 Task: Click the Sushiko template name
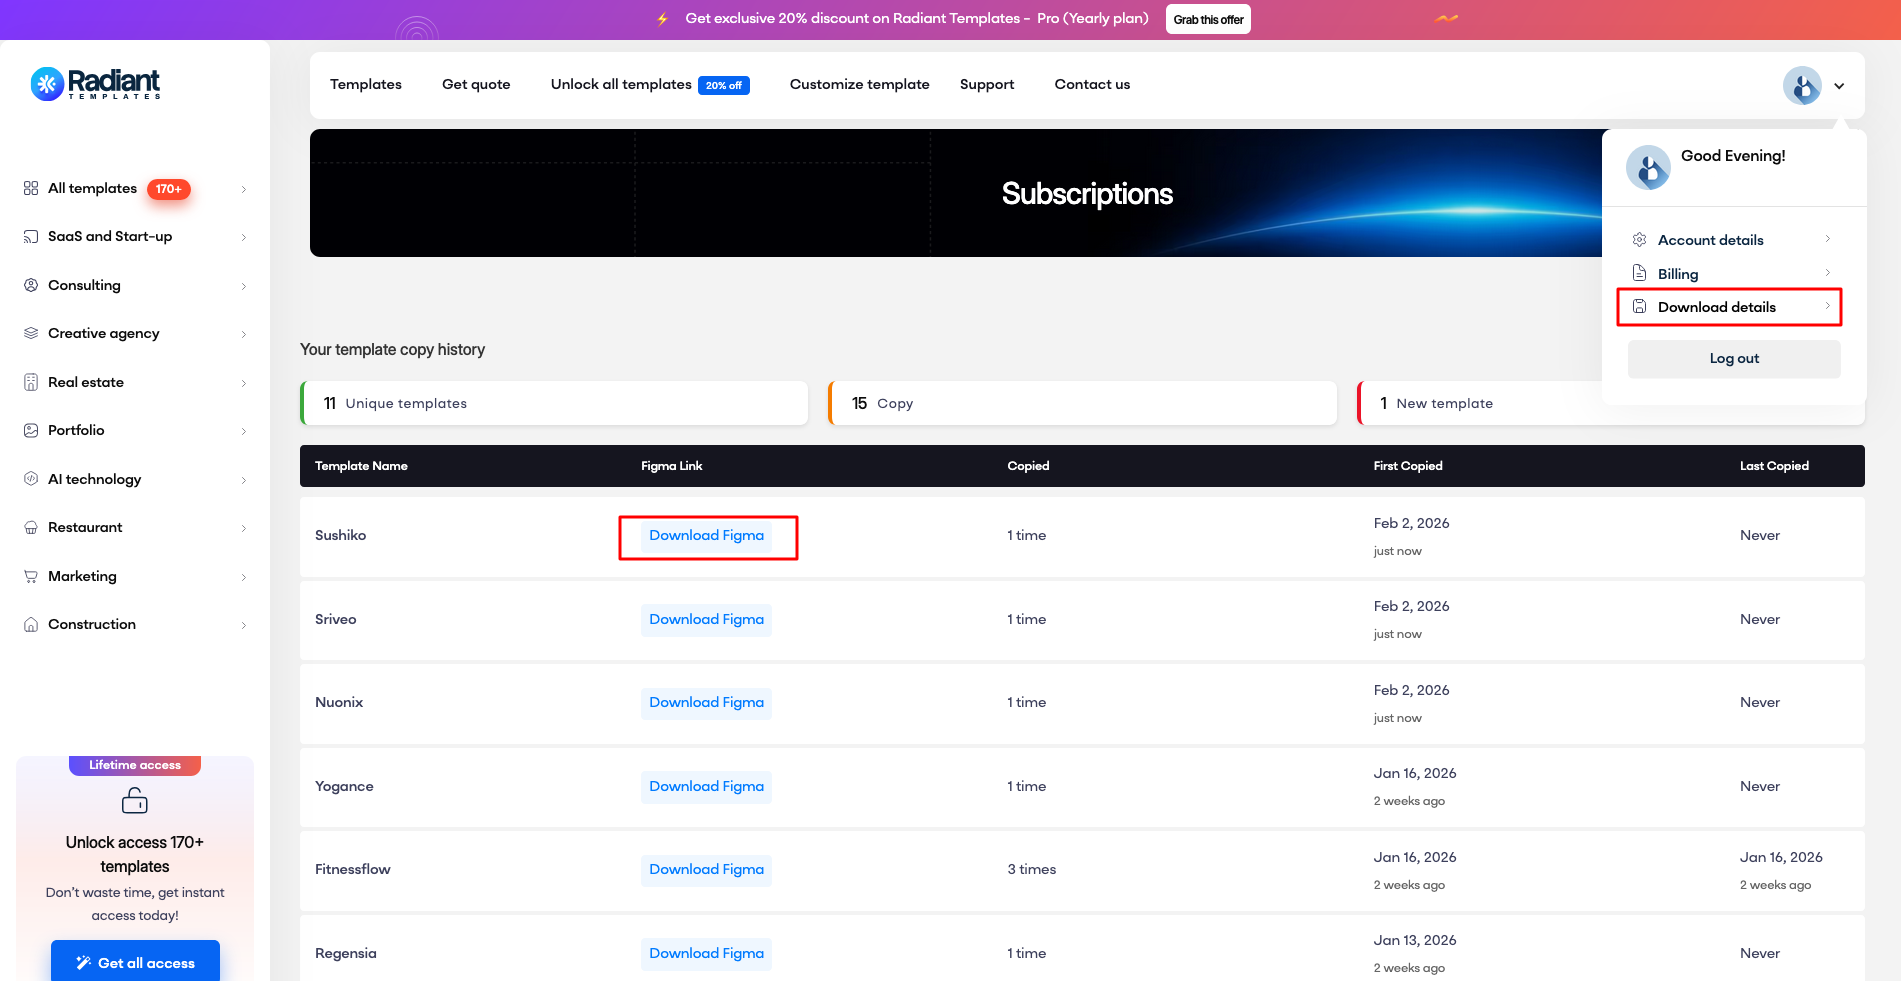(x=341, y=536)
